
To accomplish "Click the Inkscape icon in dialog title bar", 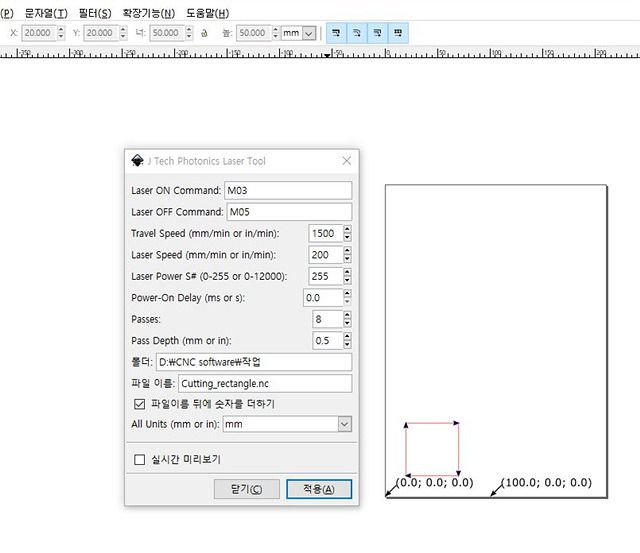I will tap(138, 161).
